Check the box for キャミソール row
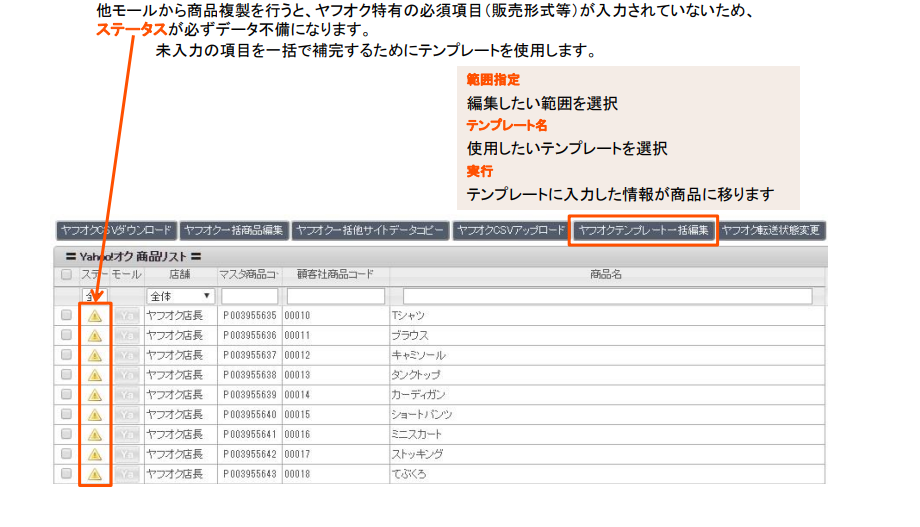The height and width of the screenshot is (527, 920). coord(66,354)
